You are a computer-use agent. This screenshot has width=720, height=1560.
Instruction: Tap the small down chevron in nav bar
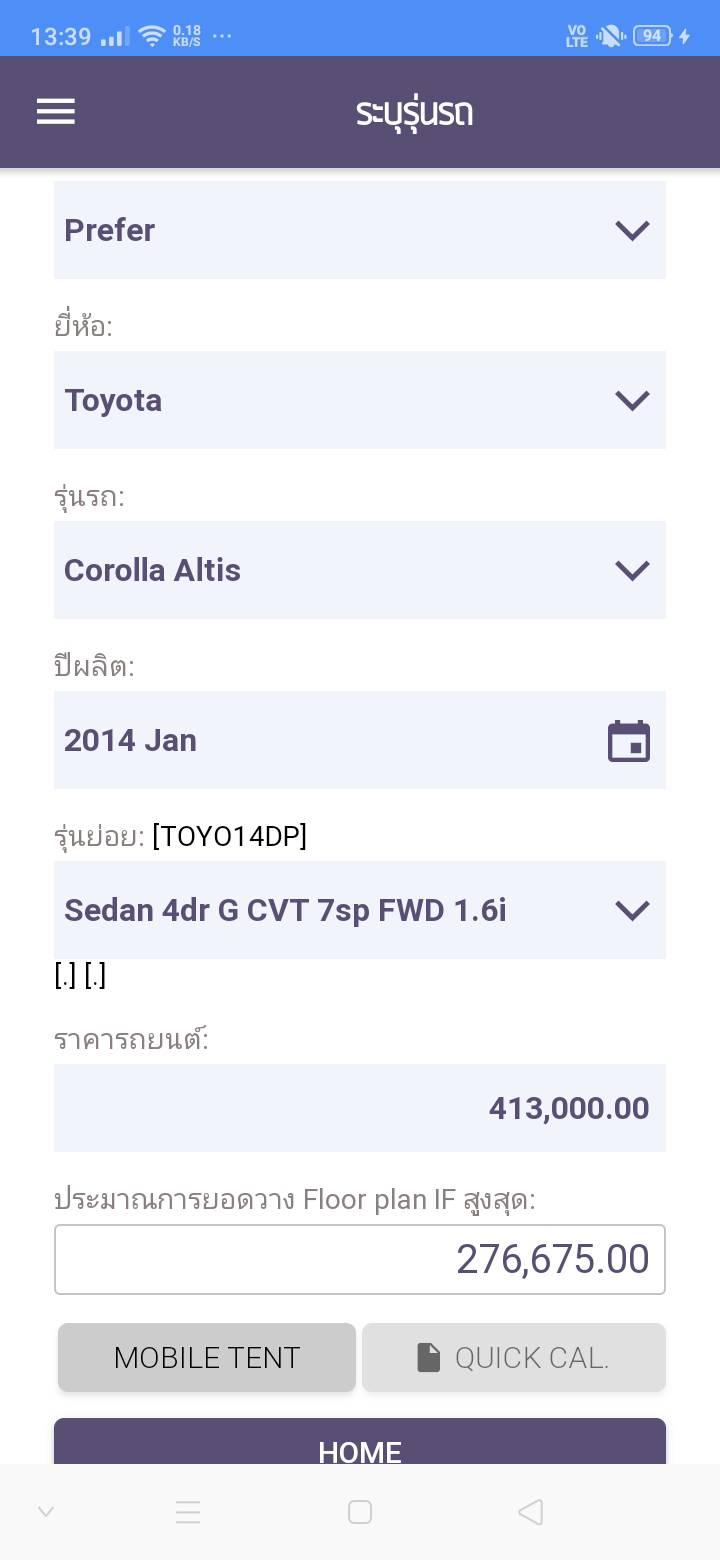[46, 1512]
